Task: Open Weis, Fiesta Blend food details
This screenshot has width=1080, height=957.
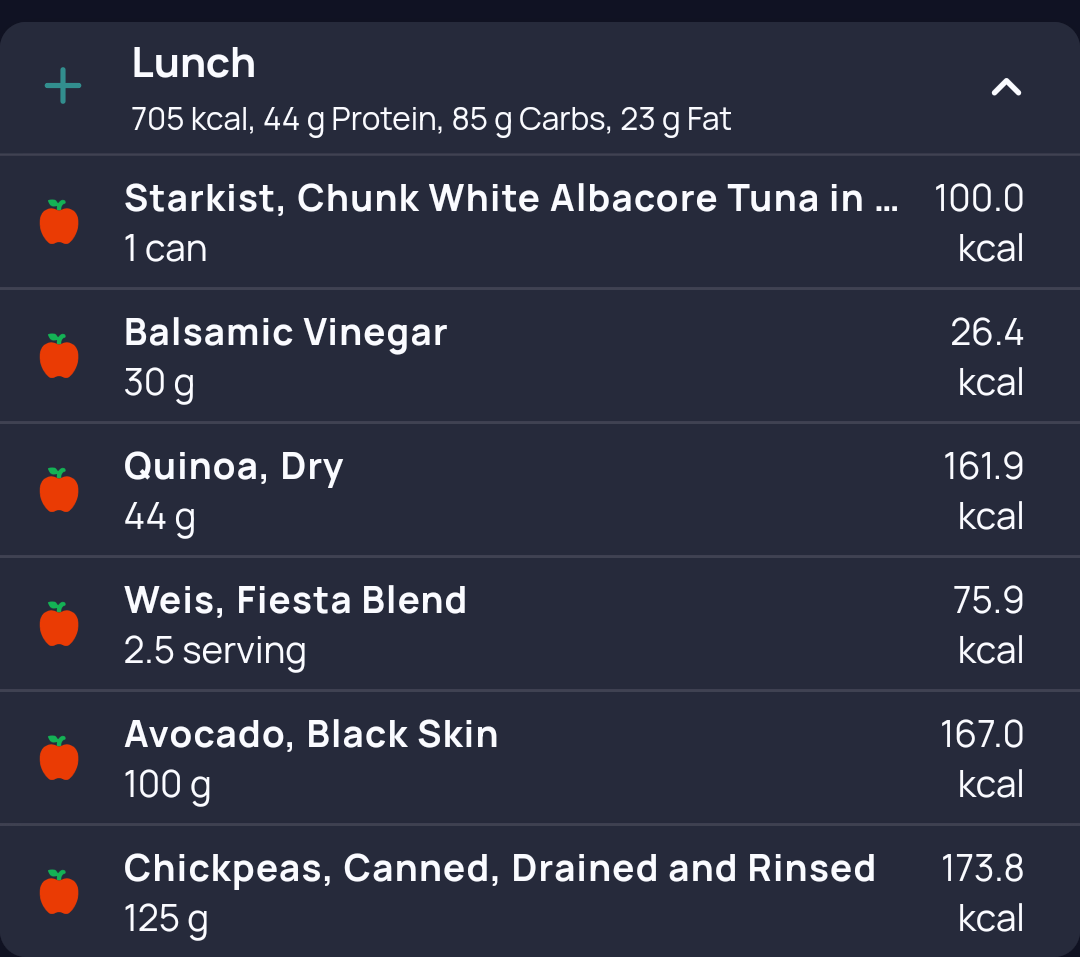Action: point(295,601)
